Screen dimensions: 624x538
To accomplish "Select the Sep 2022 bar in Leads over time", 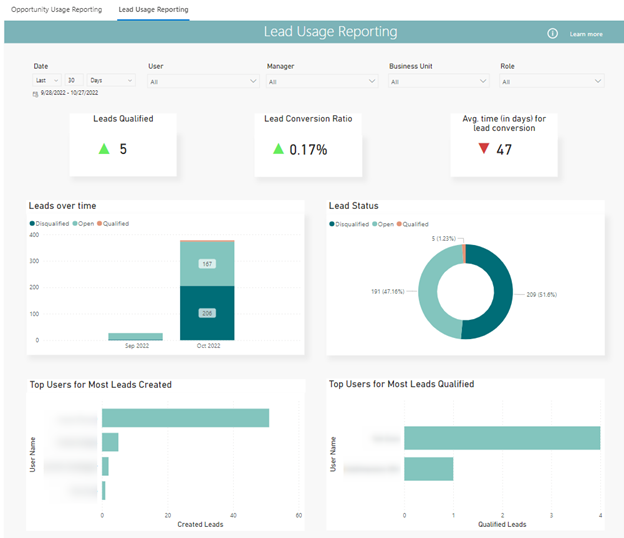I will coord(135,337).
